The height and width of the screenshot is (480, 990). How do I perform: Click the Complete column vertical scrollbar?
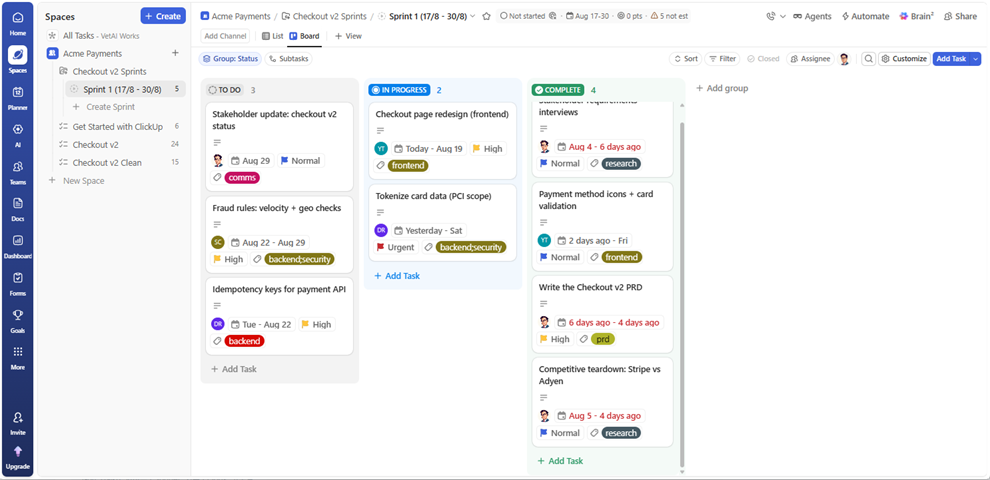point(681,294)
